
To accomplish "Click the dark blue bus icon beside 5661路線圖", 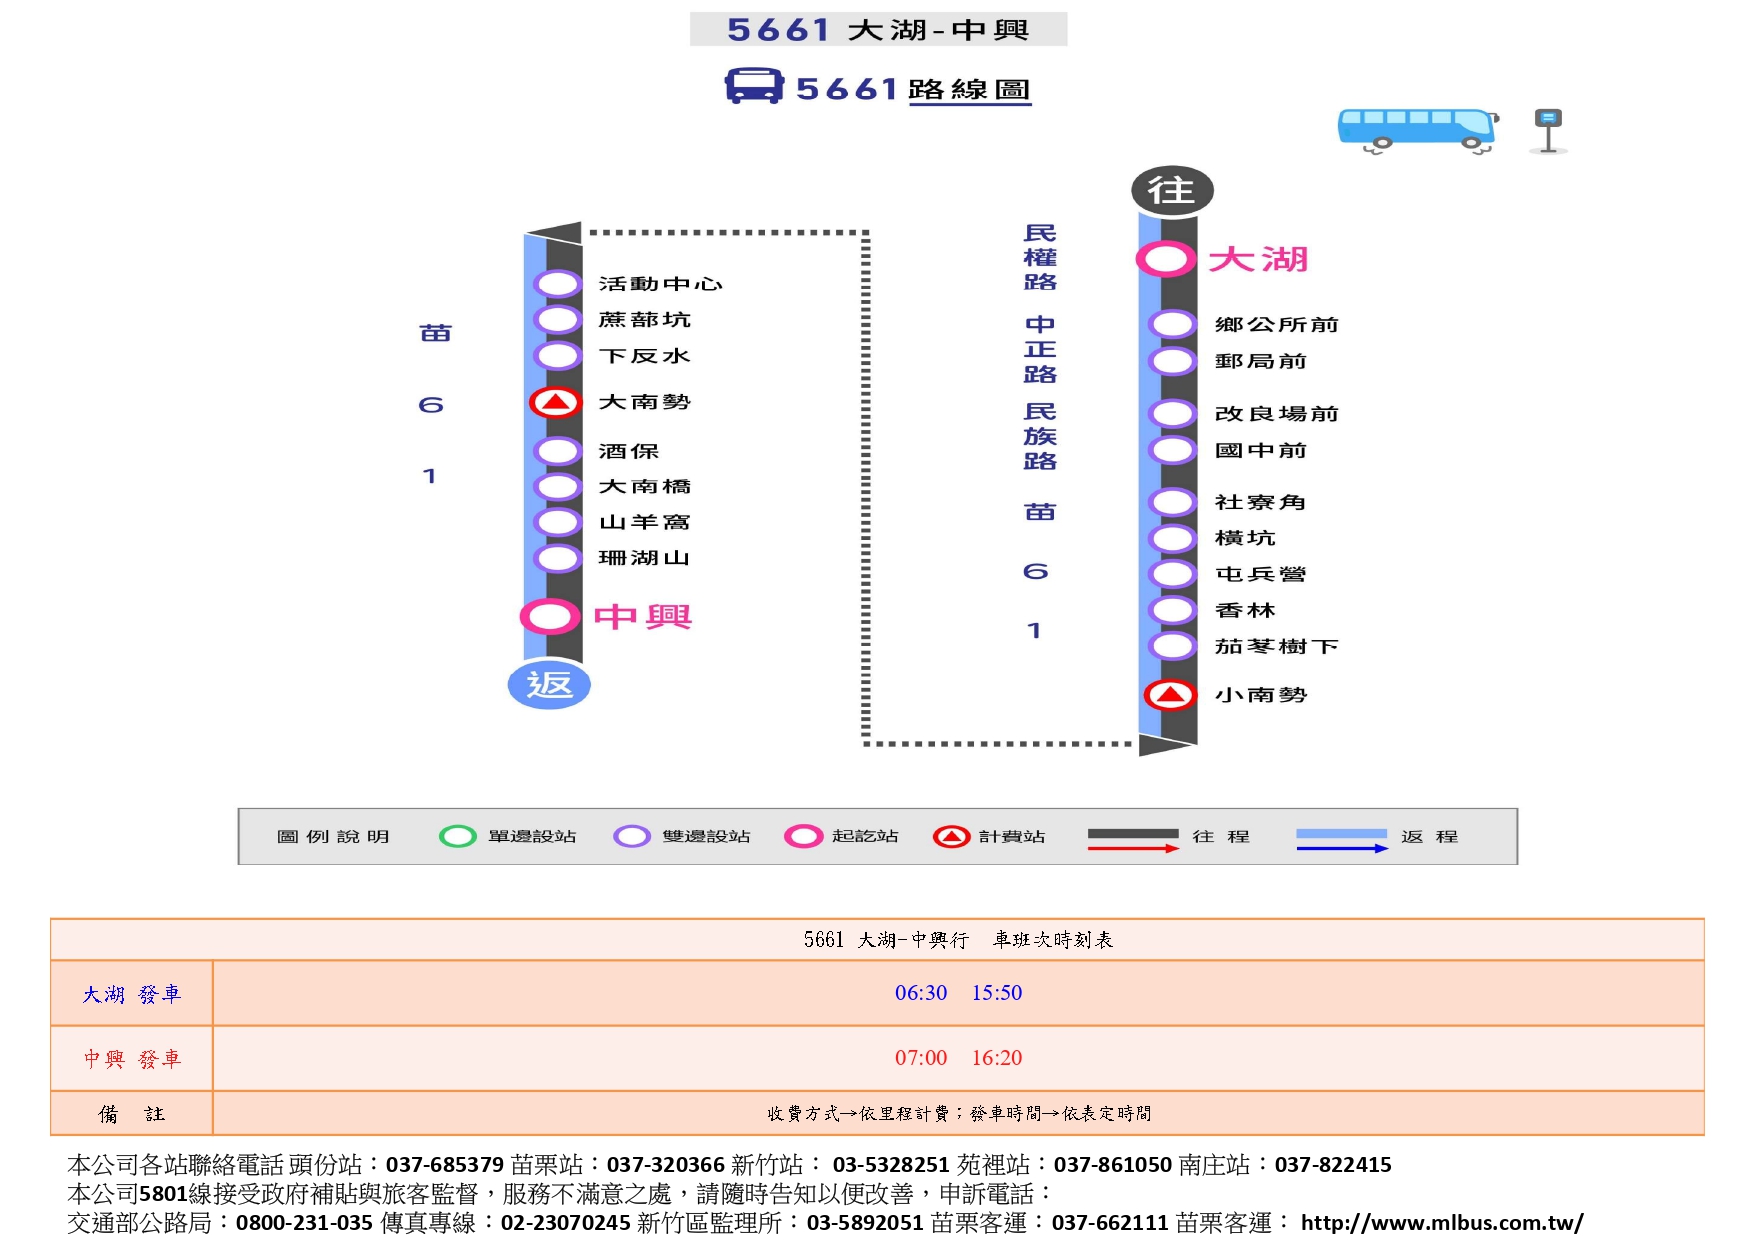I will coord(753,86).
